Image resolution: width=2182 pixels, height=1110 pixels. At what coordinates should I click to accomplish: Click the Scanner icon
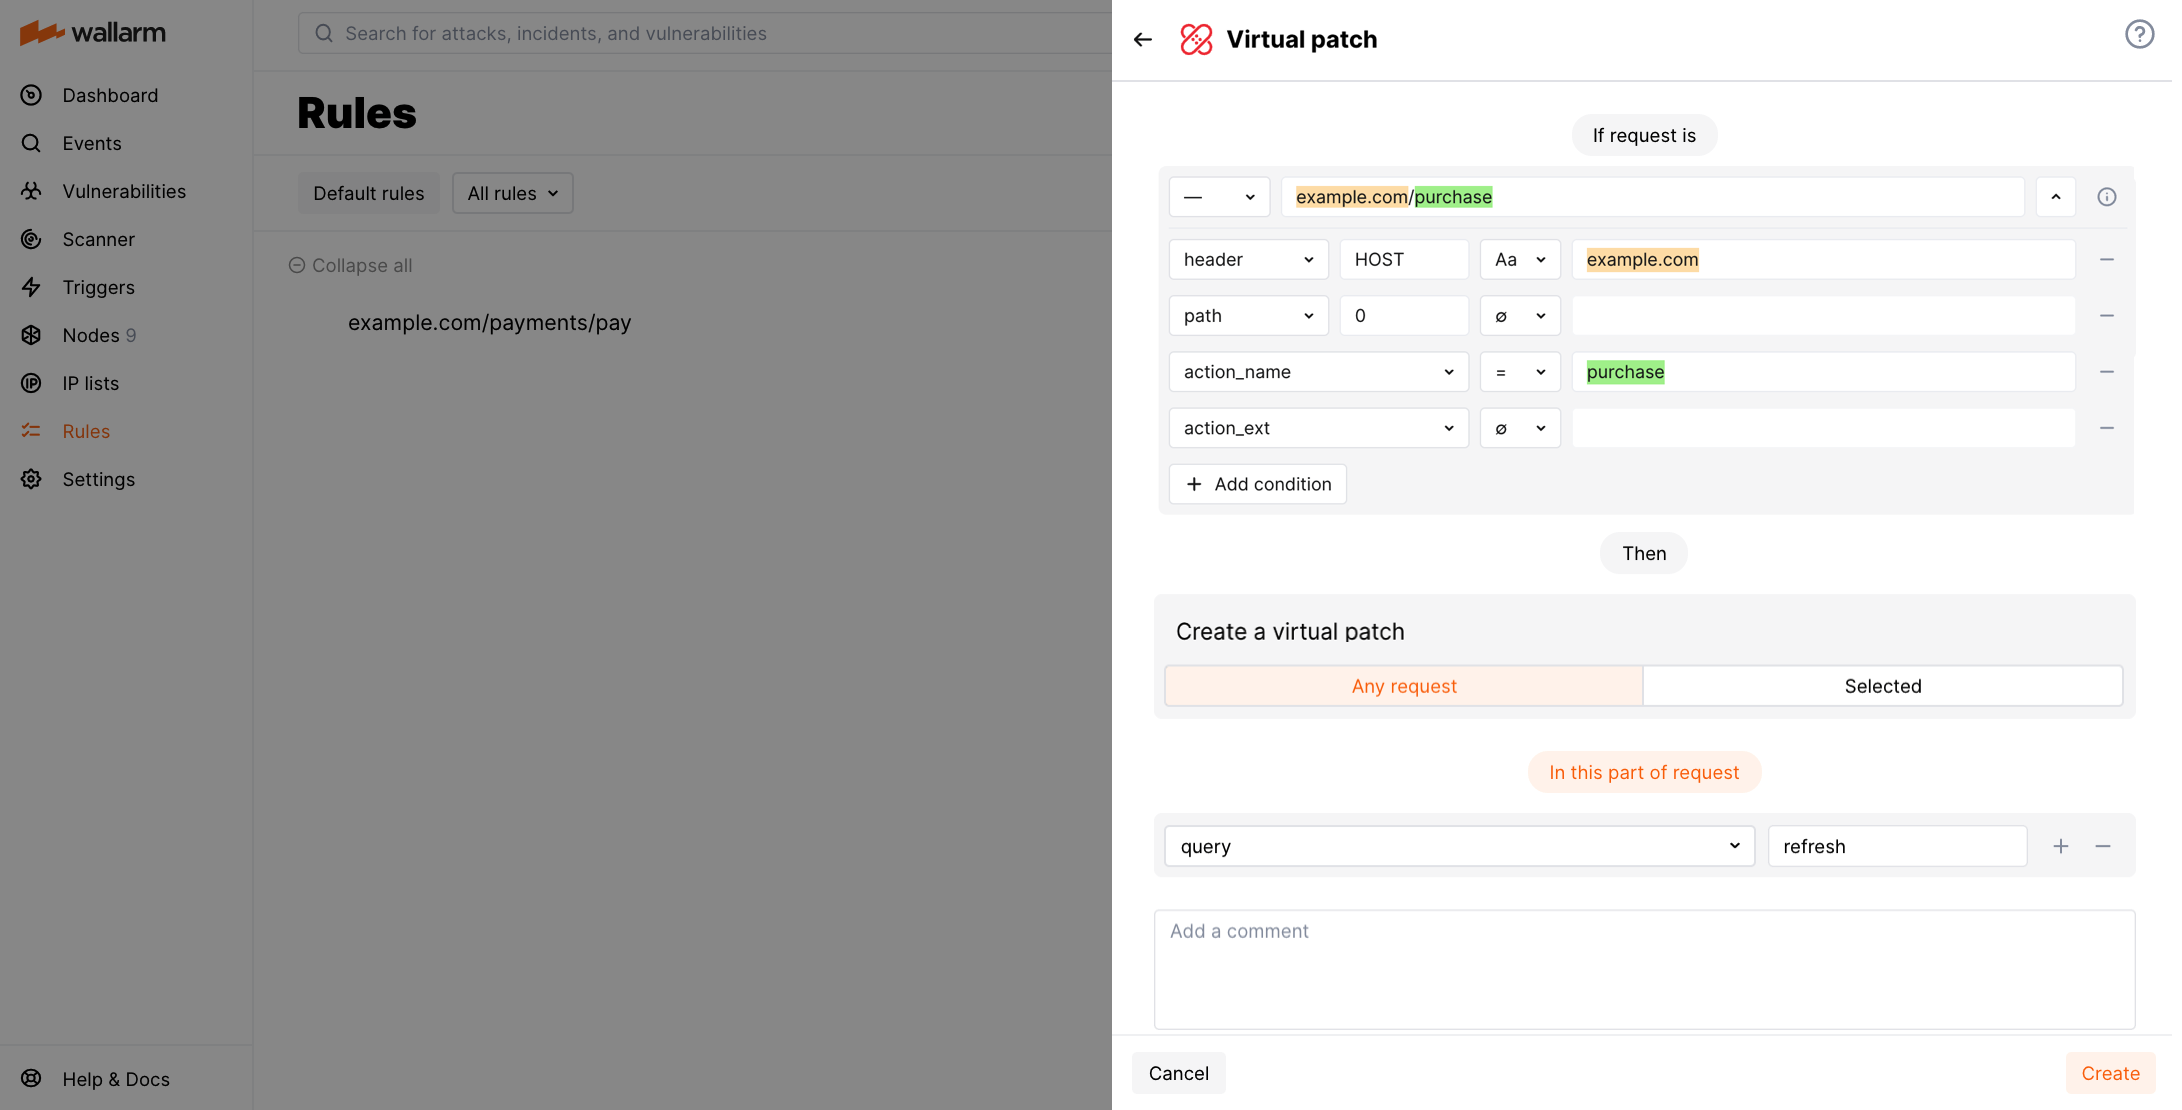coord(31,239)
